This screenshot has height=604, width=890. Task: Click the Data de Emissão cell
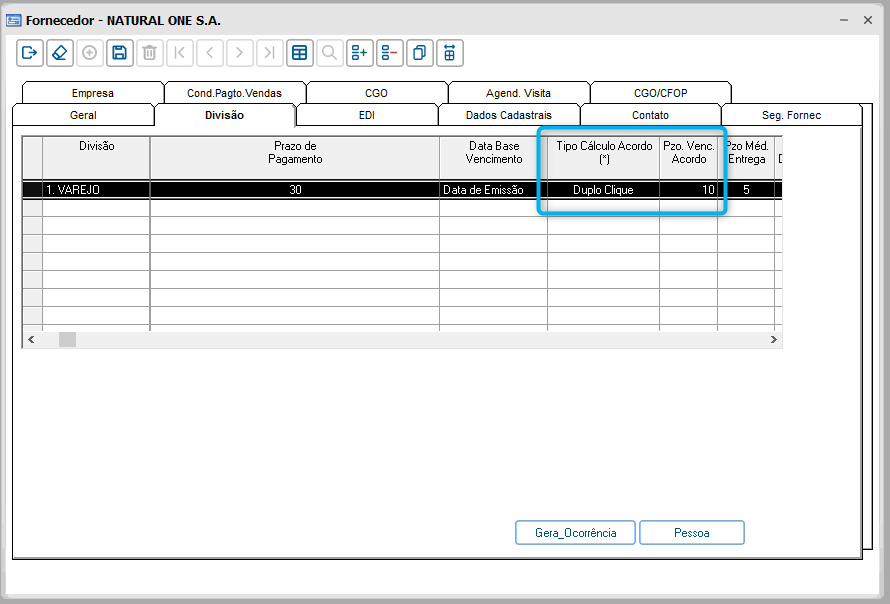[x=494, y=190]
